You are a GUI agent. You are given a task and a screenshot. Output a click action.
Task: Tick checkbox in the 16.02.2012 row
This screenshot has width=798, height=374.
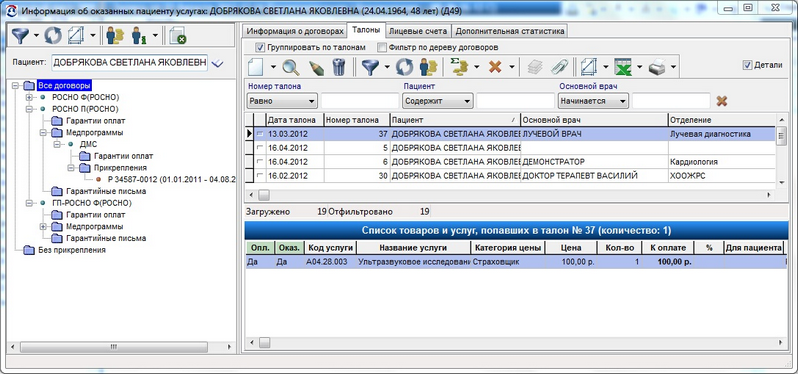[x=260, y=176]
